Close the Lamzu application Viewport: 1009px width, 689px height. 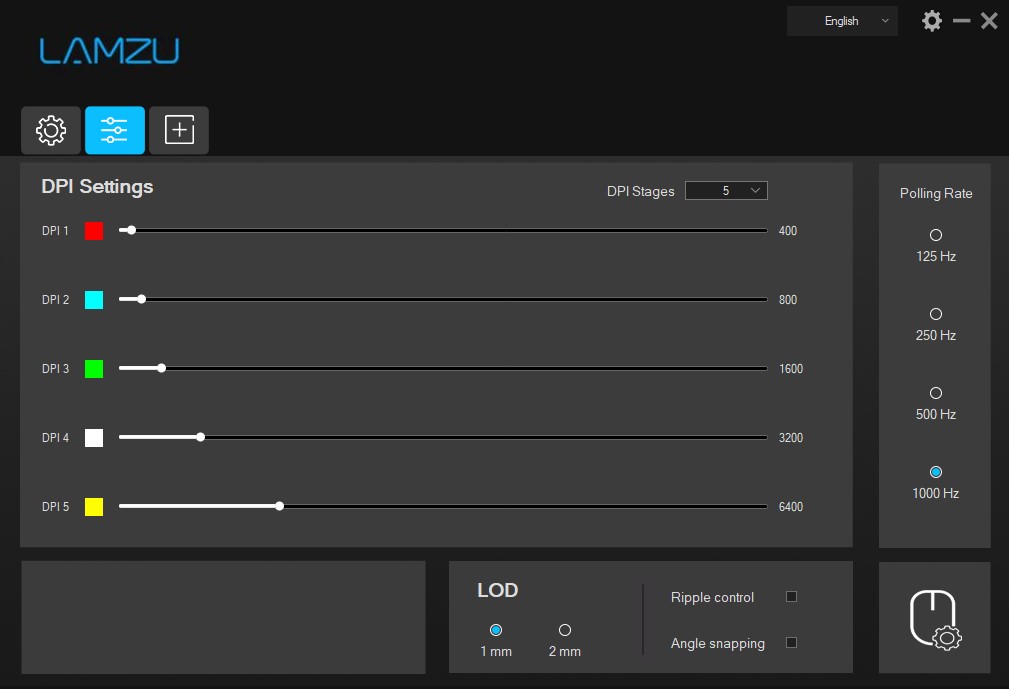[989, 21]
